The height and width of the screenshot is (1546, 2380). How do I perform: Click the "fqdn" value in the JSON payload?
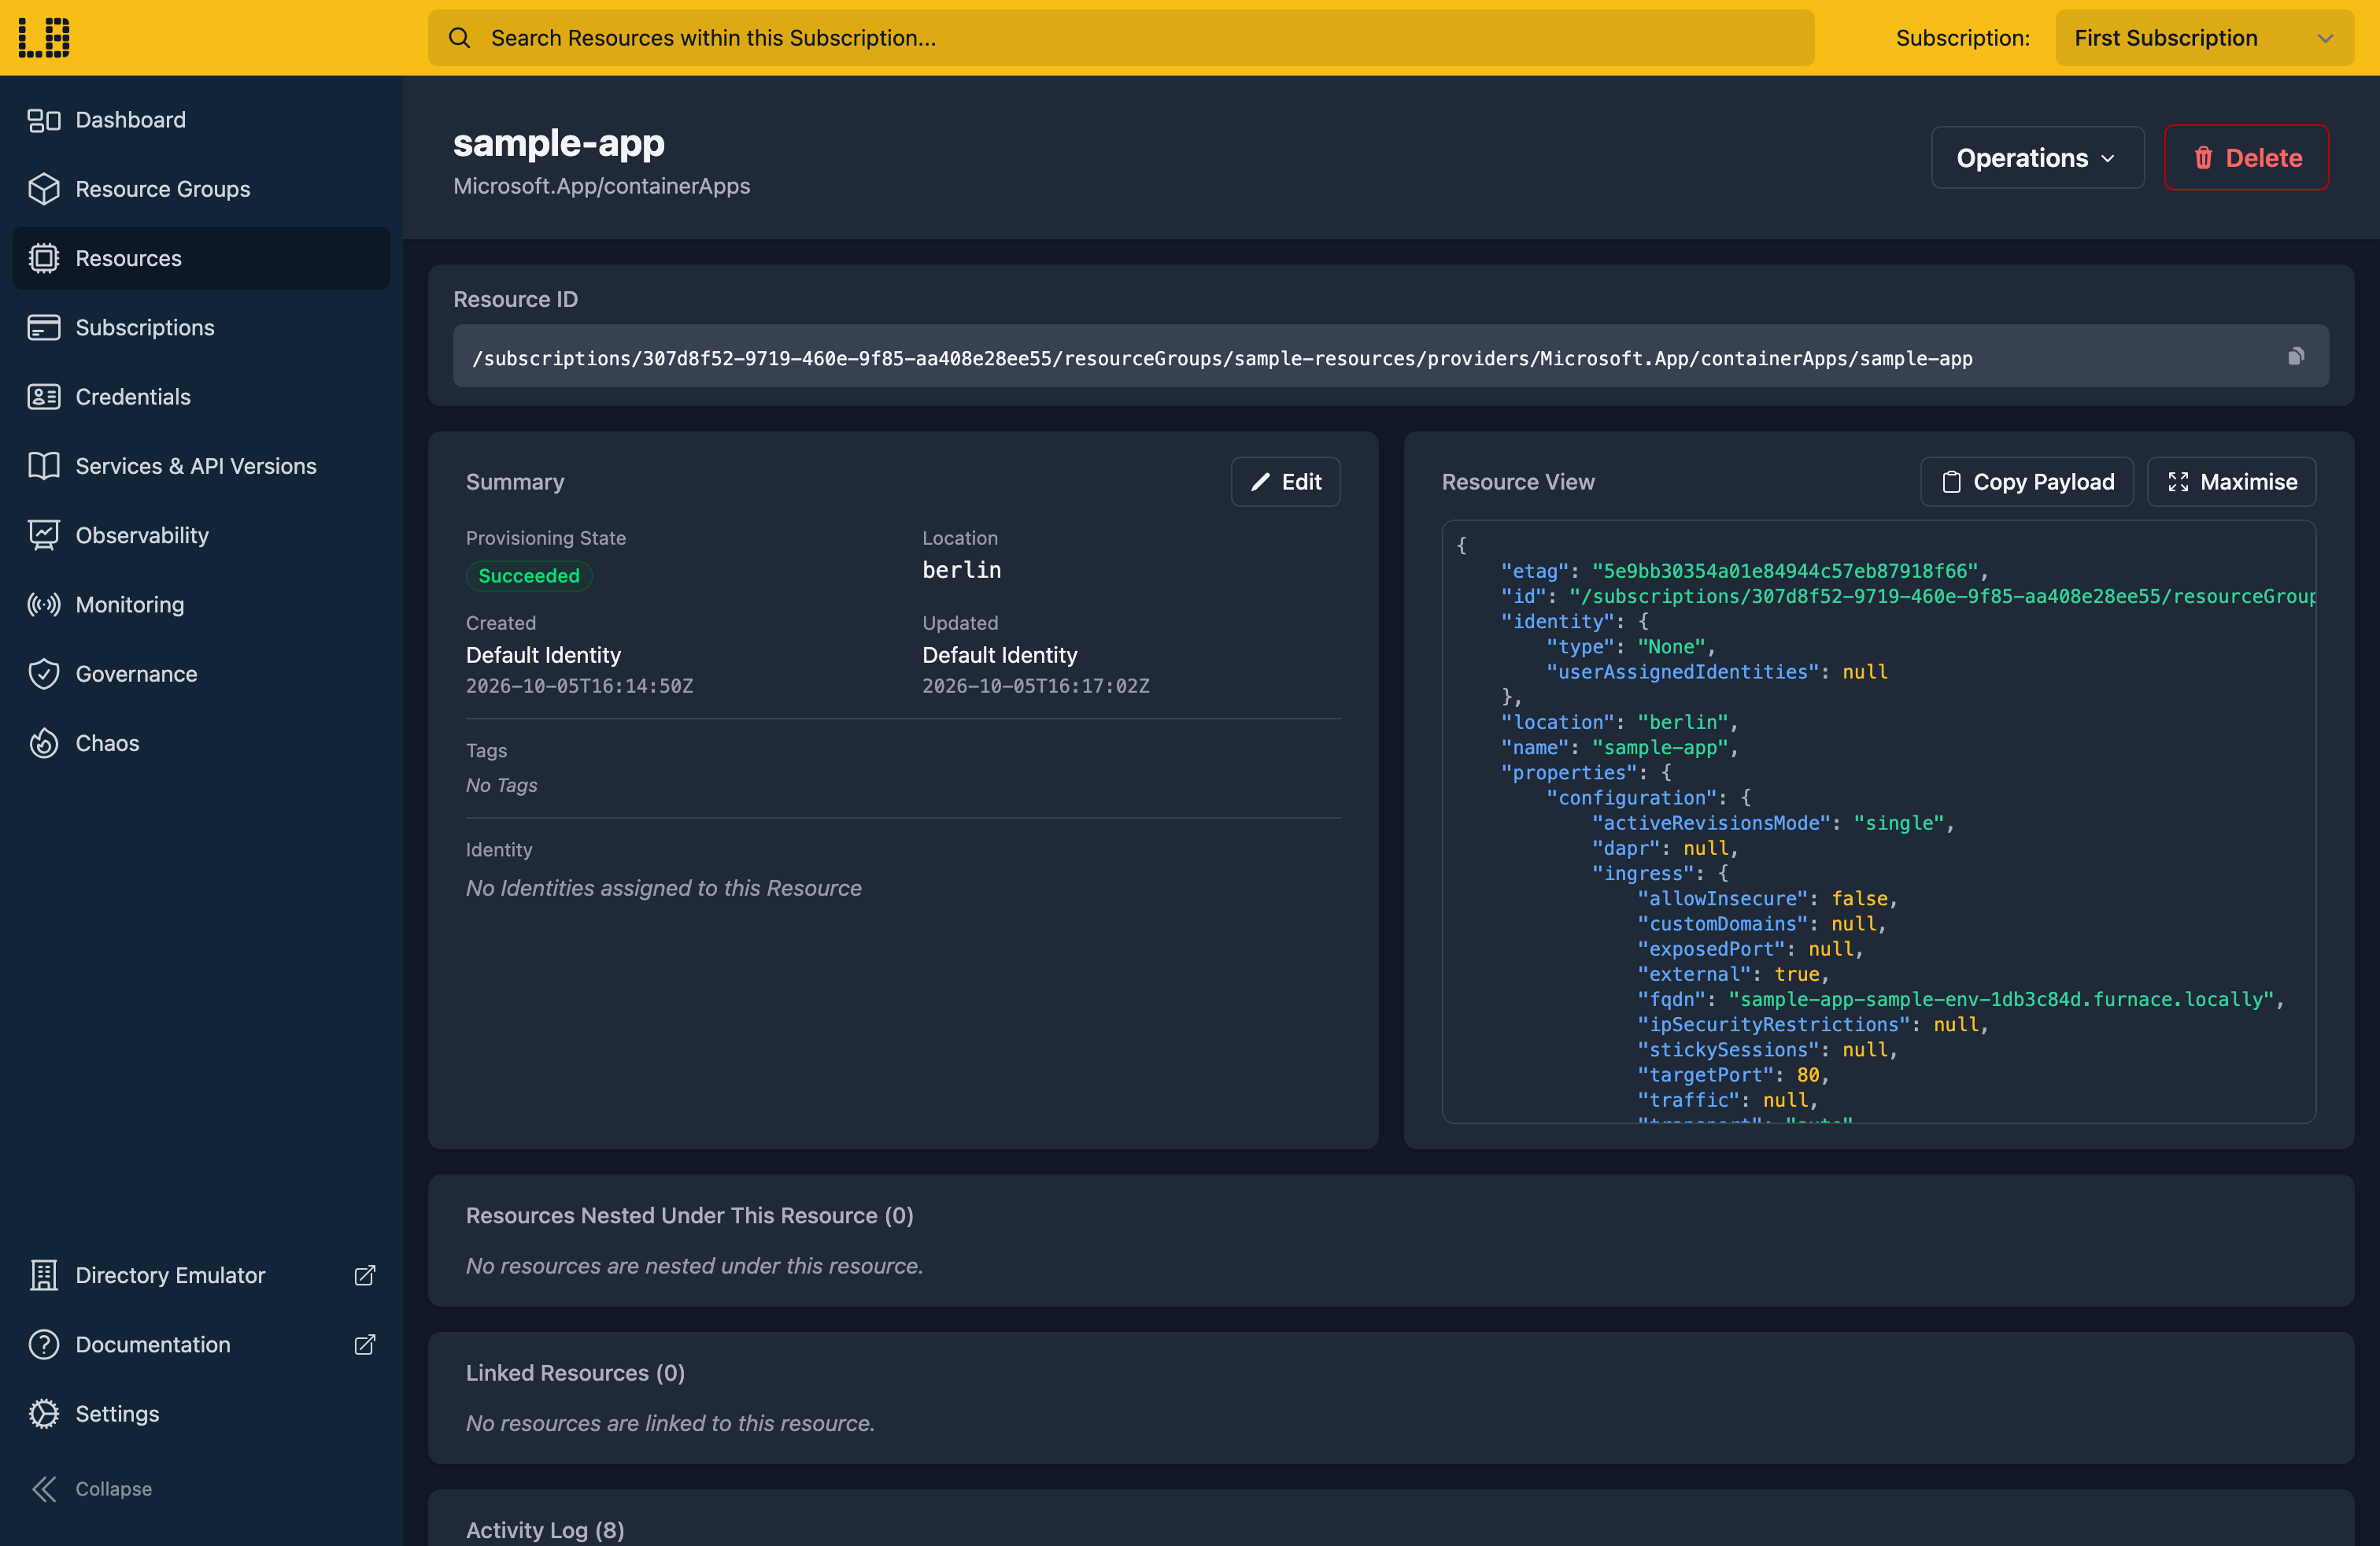coord(2001,999)
